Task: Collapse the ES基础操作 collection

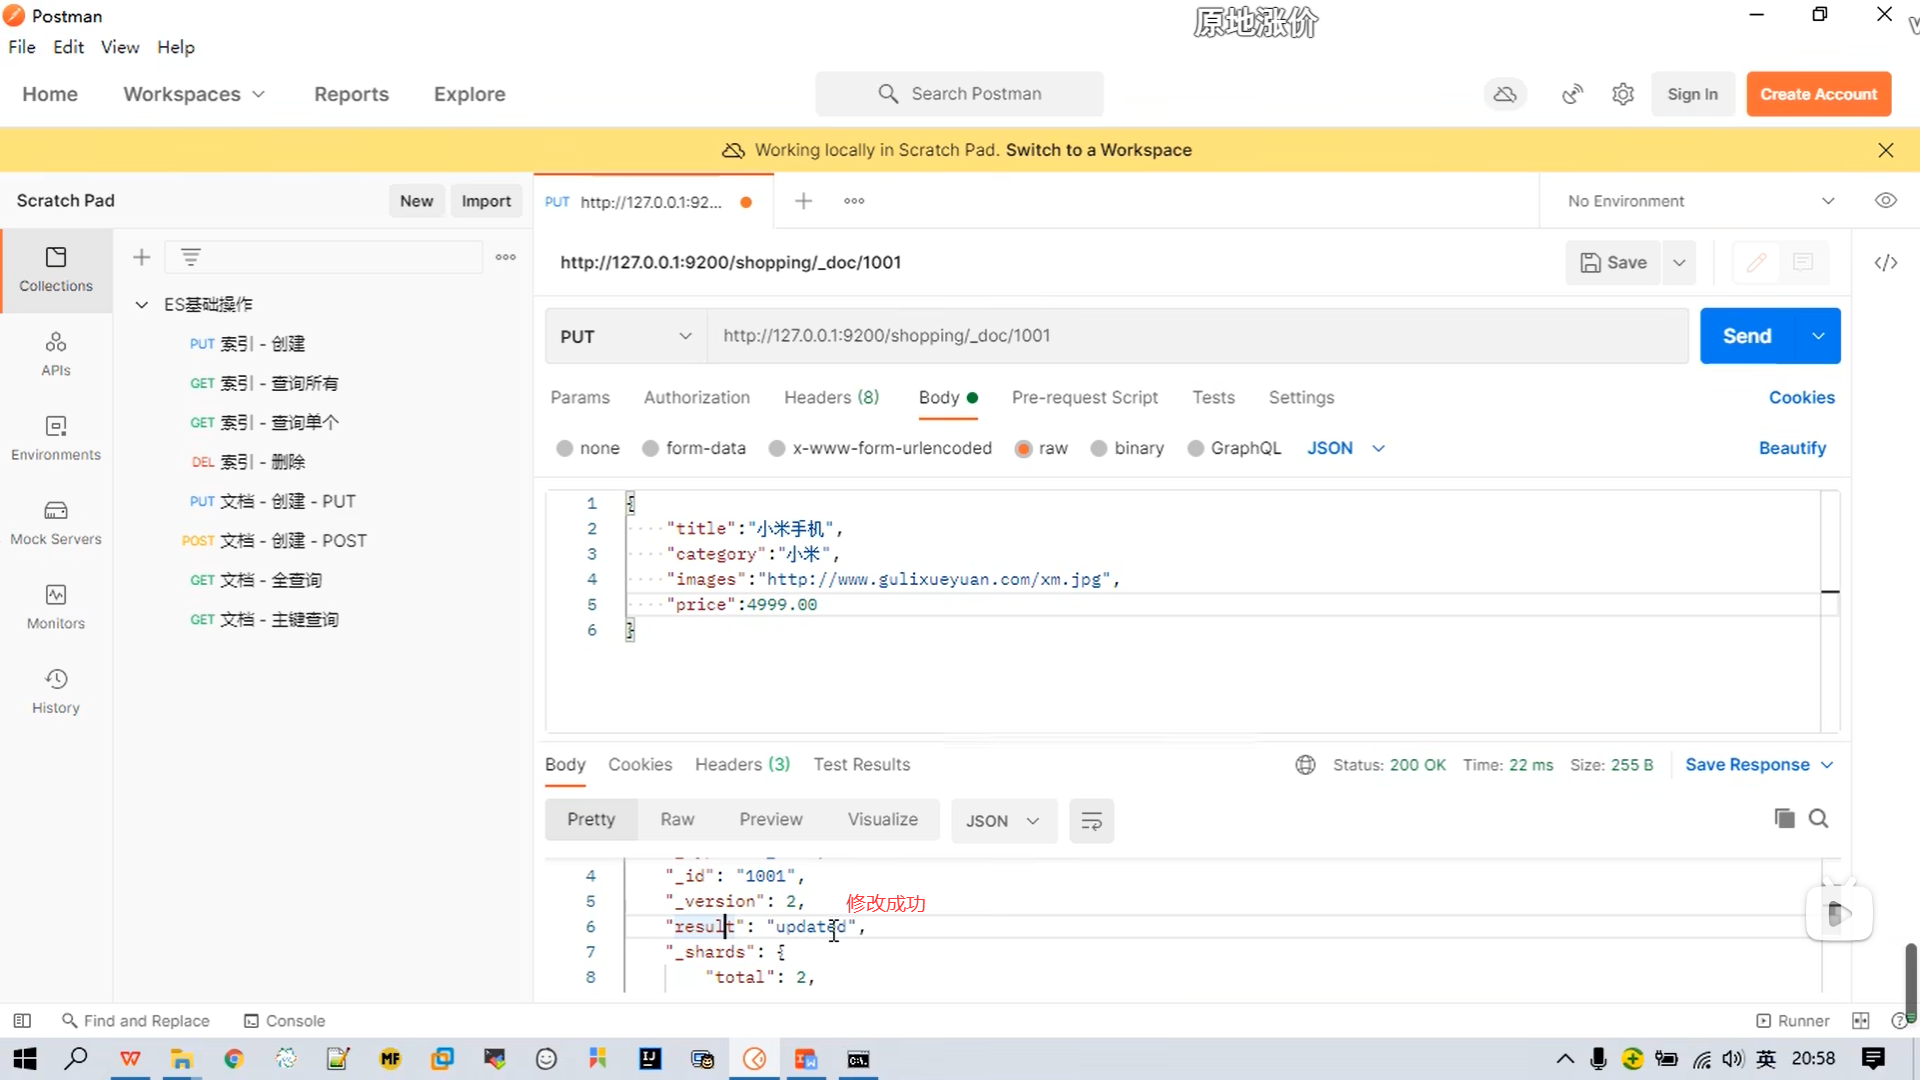Action: point(142,304)
